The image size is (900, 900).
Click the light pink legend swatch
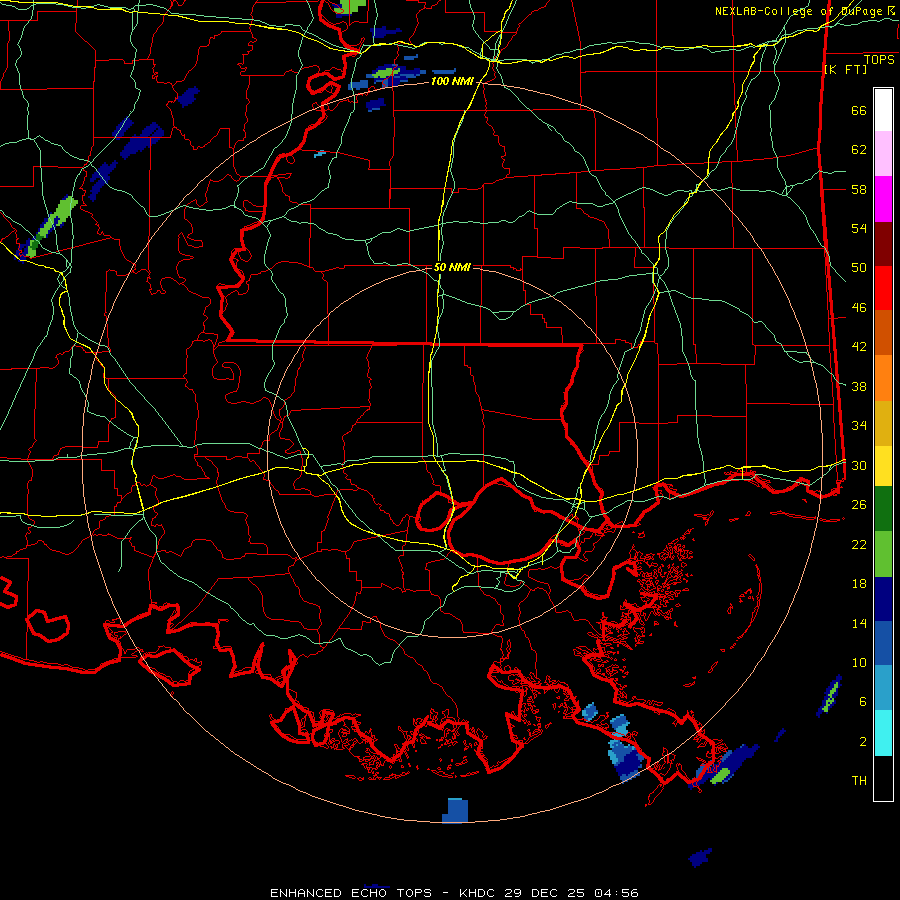[883, 153]
